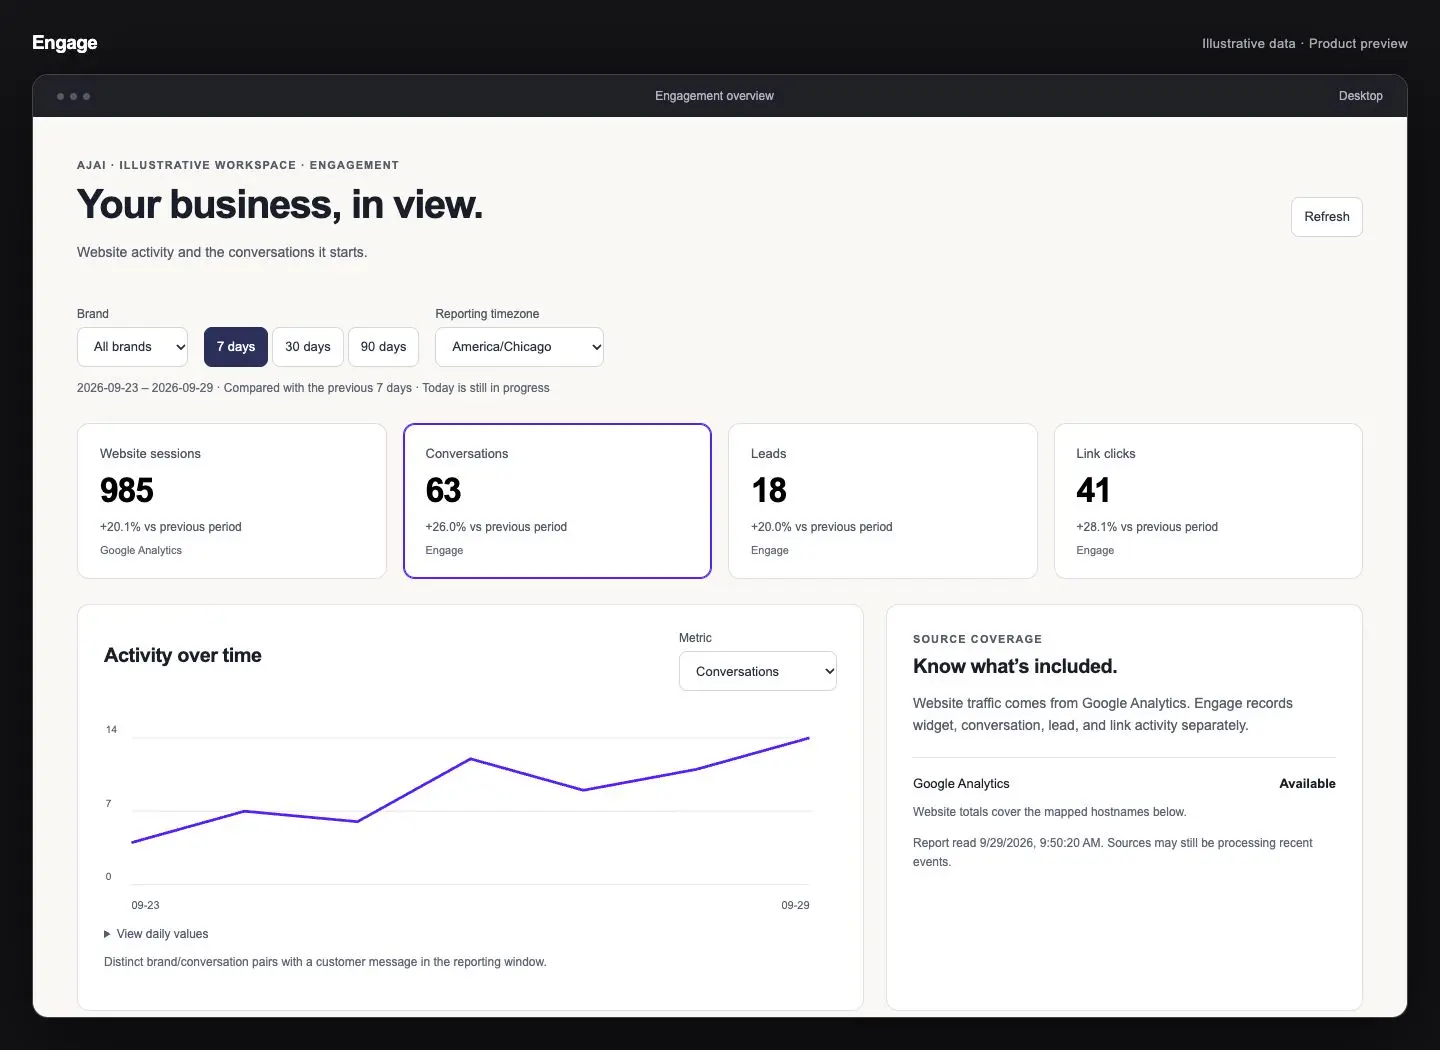This screenshot has height=1050, width=1440.
Task: Click the Refresh button
Action: coord(1326,217)
